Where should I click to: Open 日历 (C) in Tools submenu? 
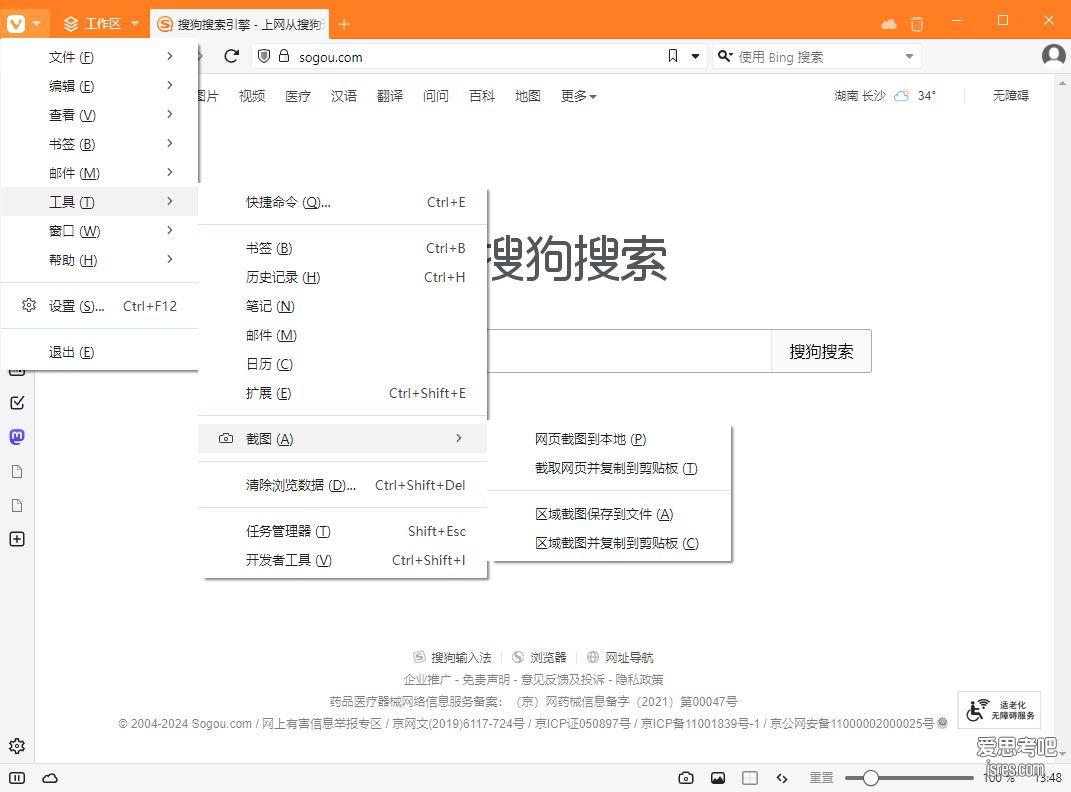[x=342, y=364]
